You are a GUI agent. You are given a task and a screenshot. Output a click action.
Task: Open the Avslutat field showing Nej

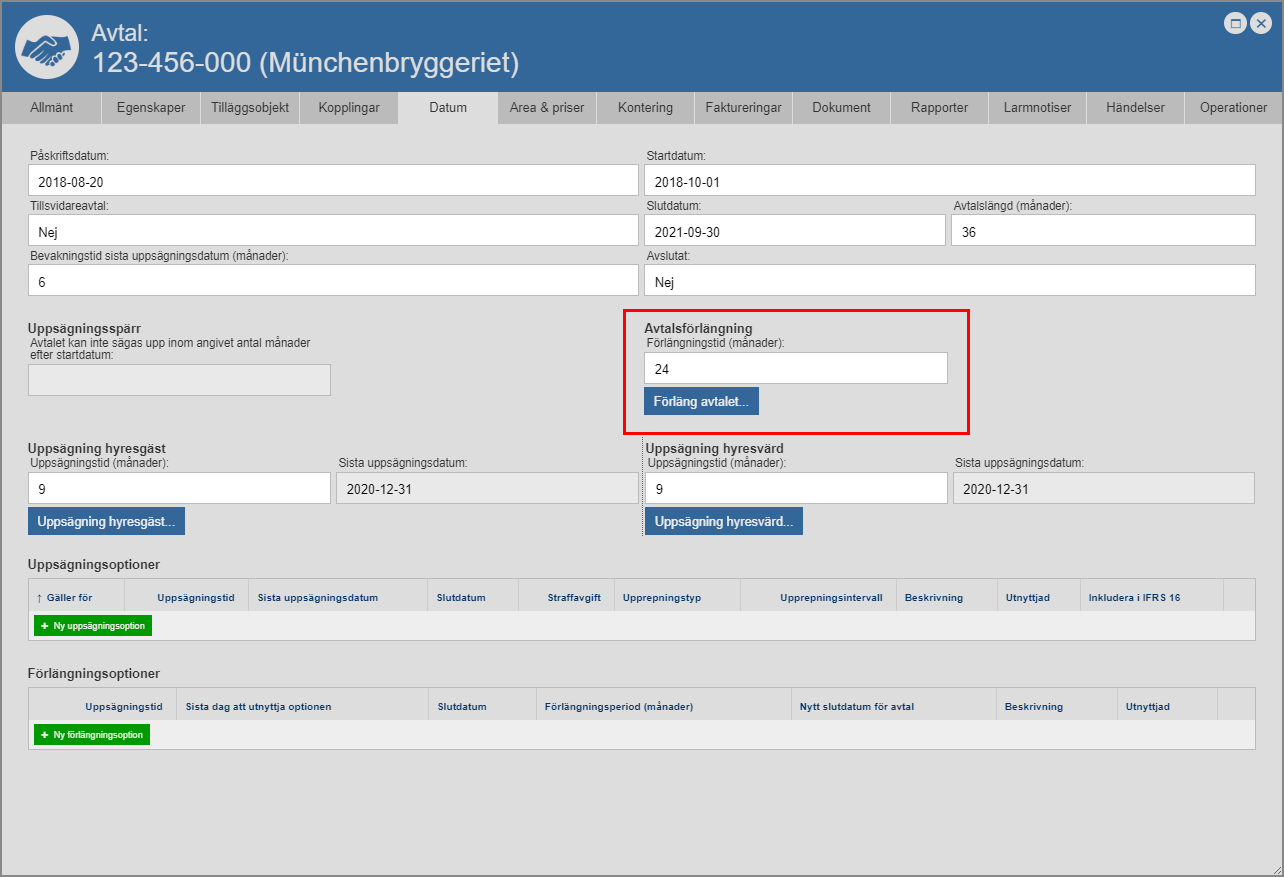tap(949, 281)
